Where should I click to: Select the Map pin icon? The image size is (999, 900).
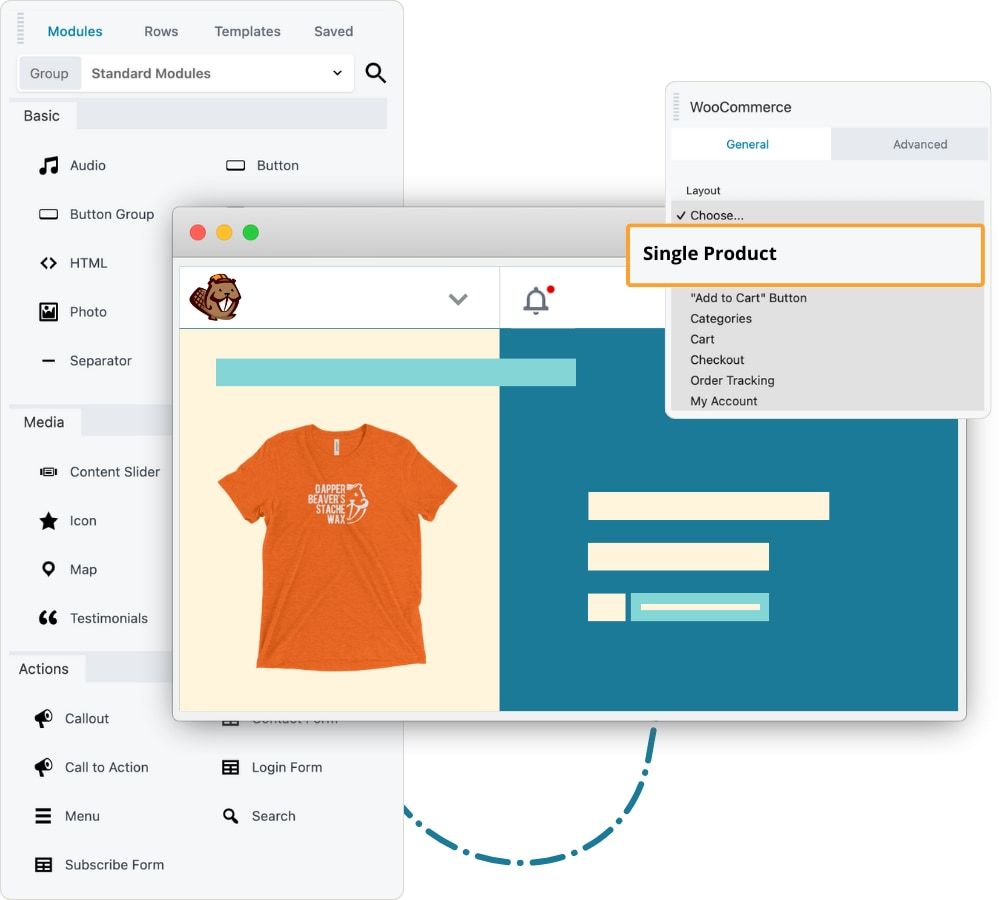click(48, 569)
